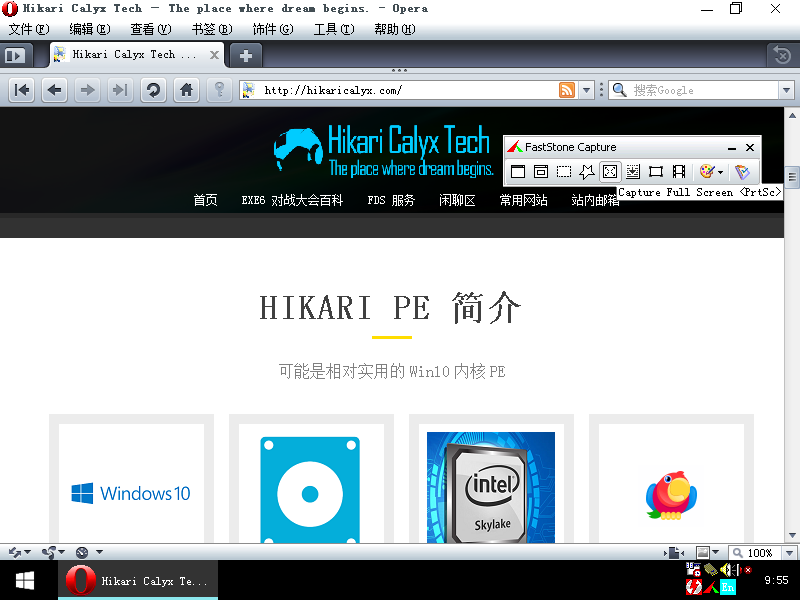
Task: Toggle the Opera side panel button
Action: [16, 55]
